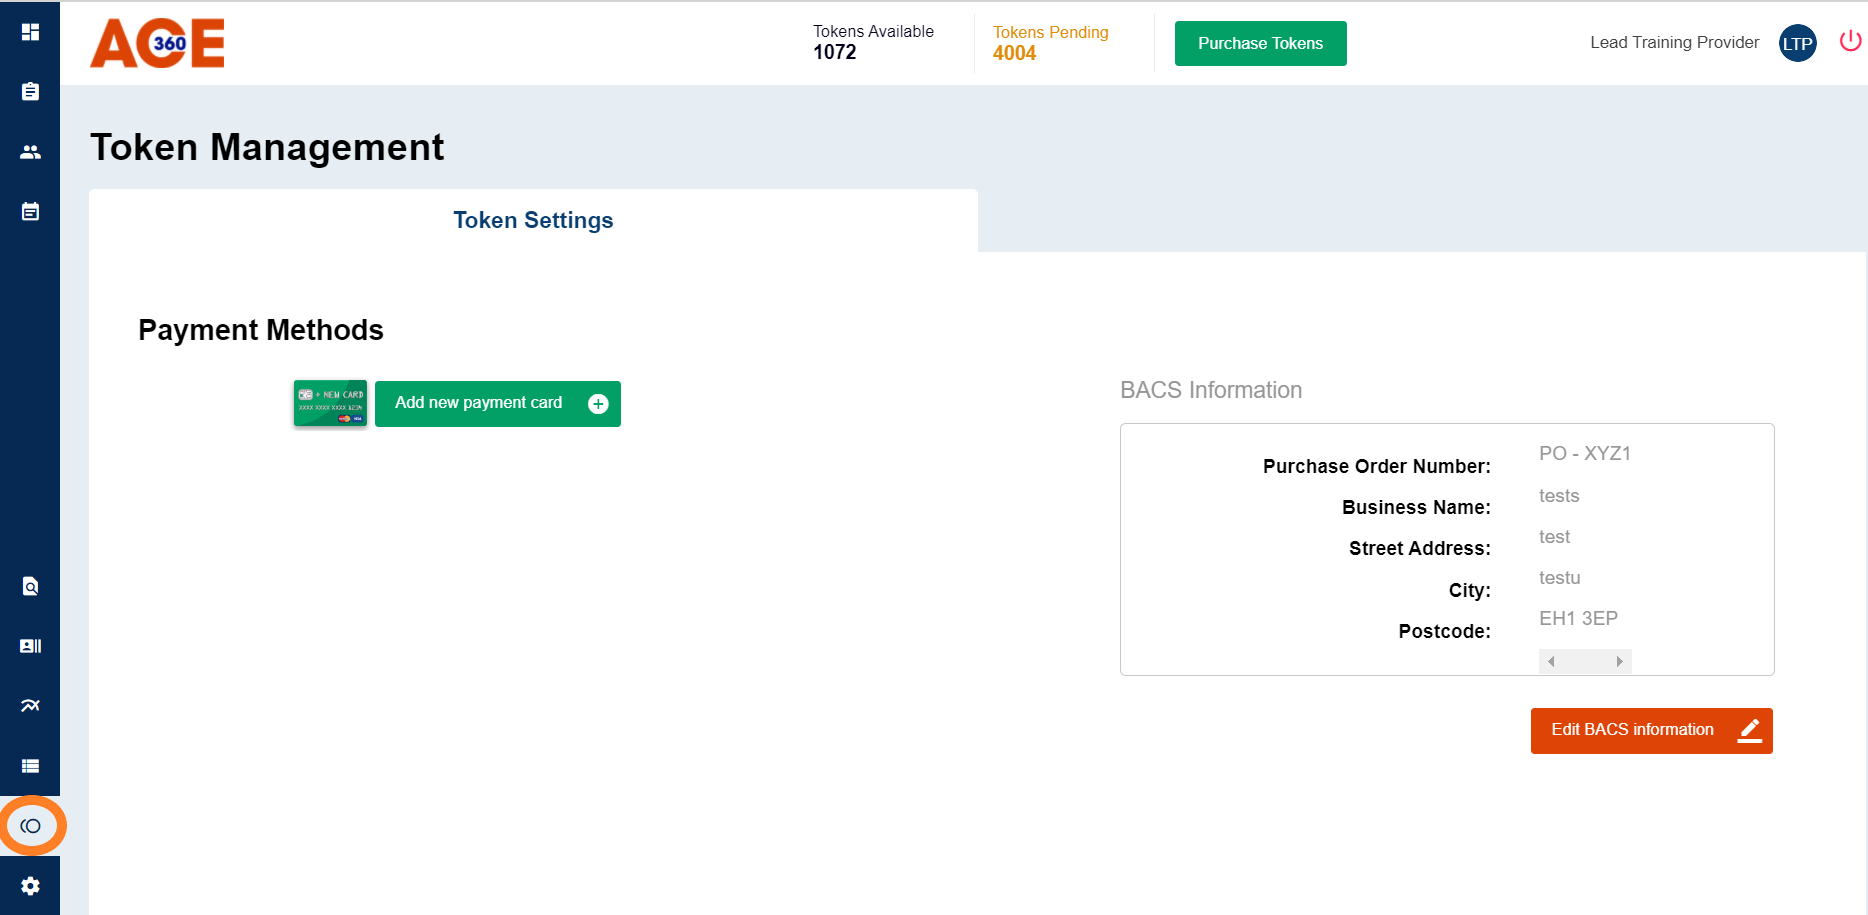Select the list view icon in the sidebar
Image resolution: width=1868 pixels, height=915 pixels.
pos(30,765)
